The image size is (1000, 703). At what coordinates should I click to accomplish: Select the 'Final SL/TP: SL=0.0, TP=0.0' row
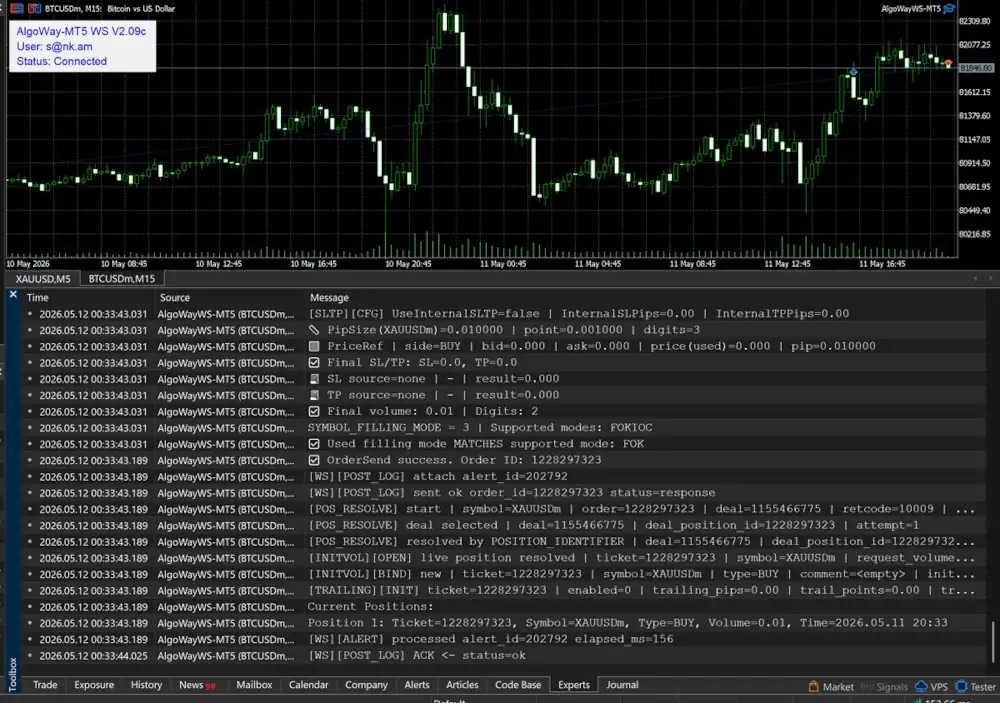[x=504, y=362]
